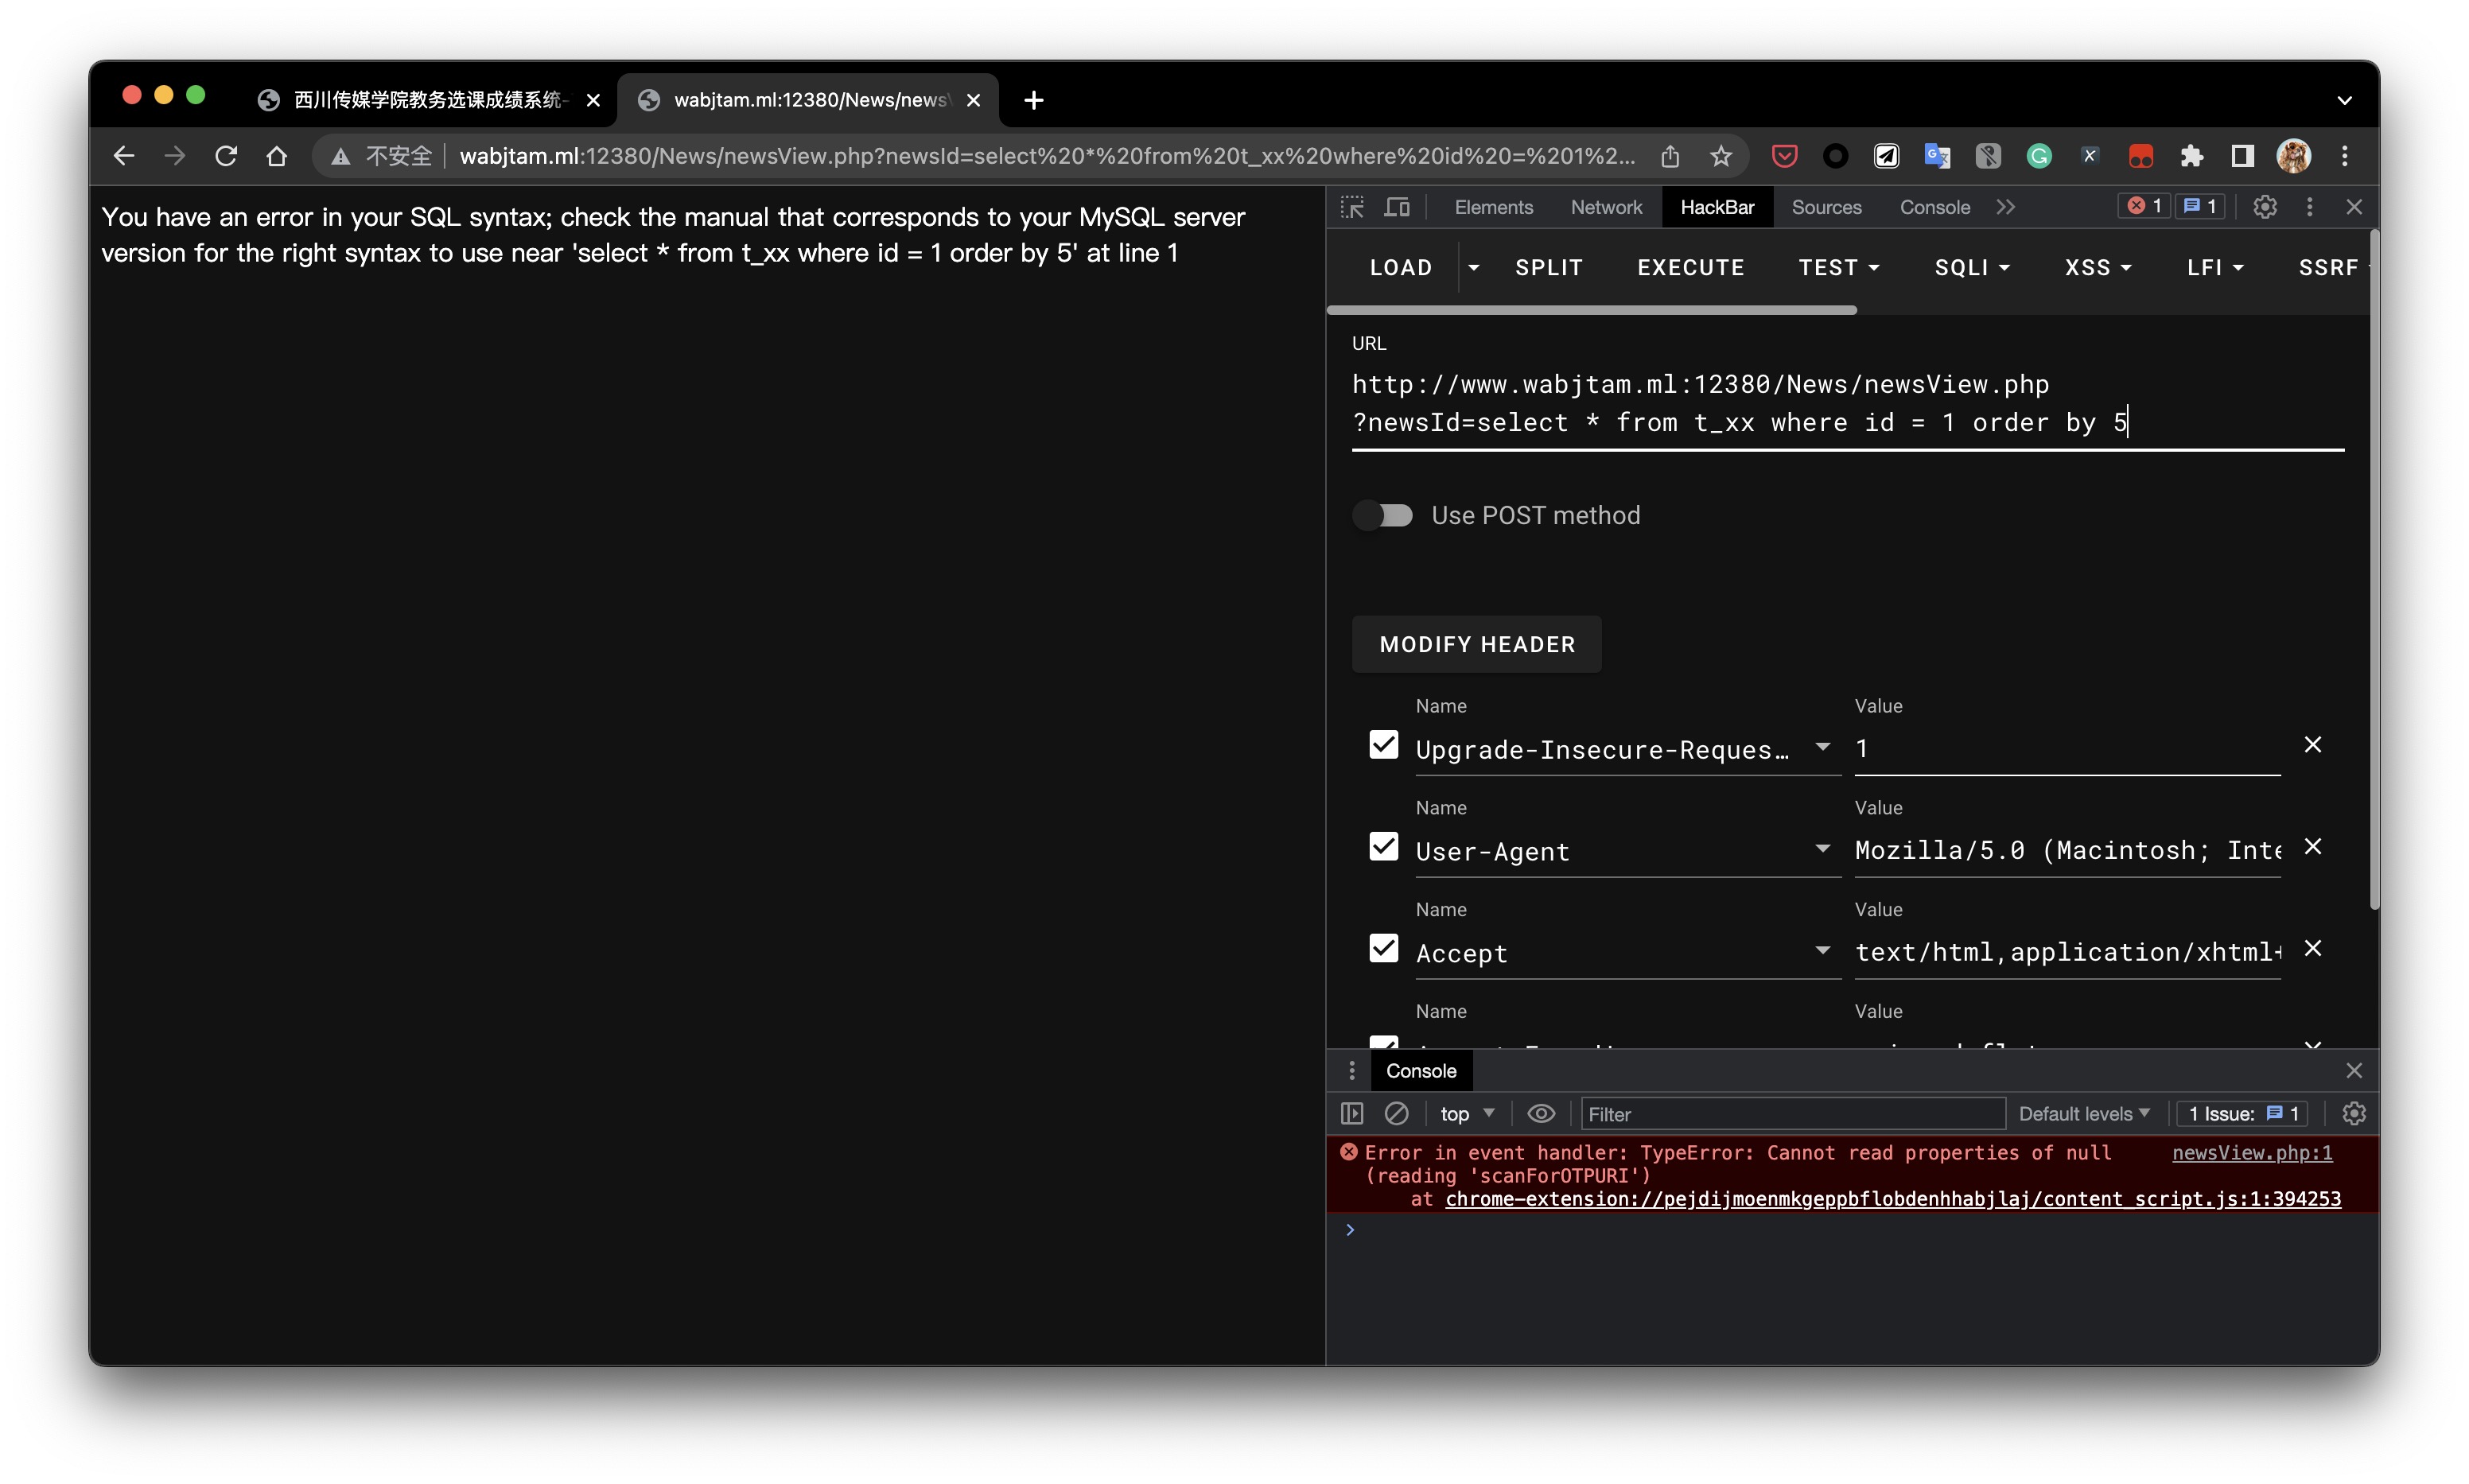Open the Accept header name dropdown
The width and height of the screenshot is (2469, 1484).
[1822, 950]
